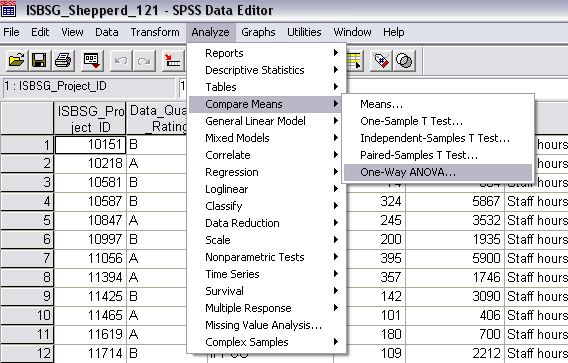Choose Means... from the submenu

coord(438,105)
